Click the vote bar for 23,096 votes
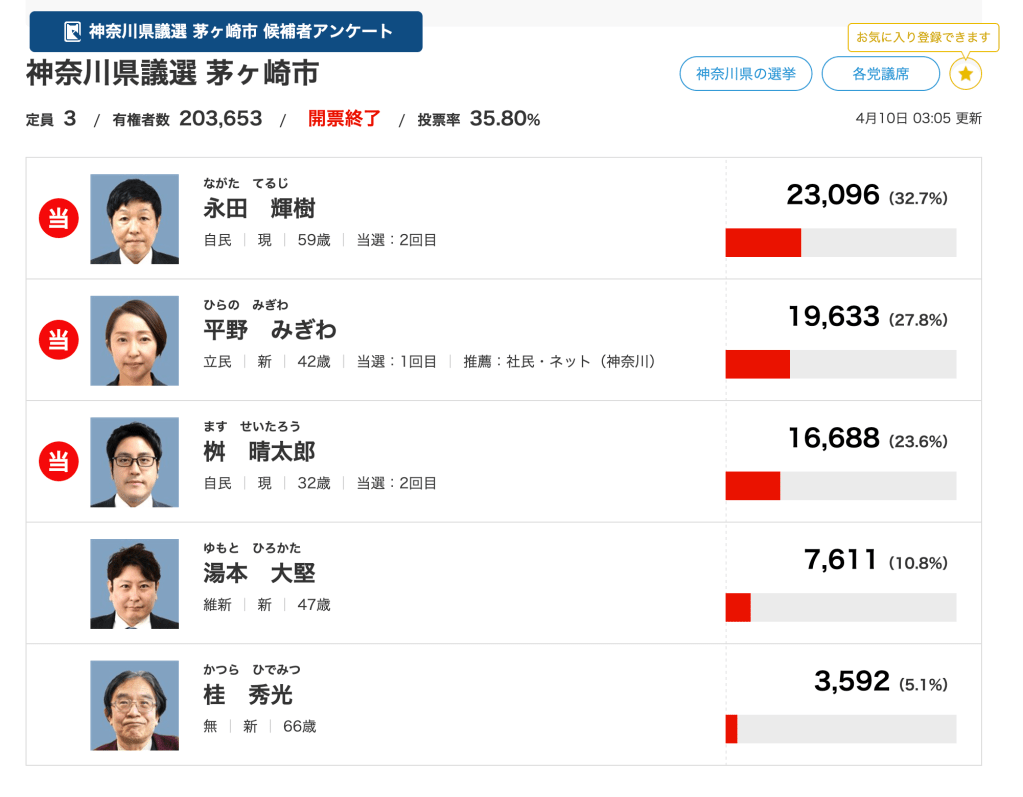Image resolution: width=1023 pixels, height=797 pixels. click(840, 243)
